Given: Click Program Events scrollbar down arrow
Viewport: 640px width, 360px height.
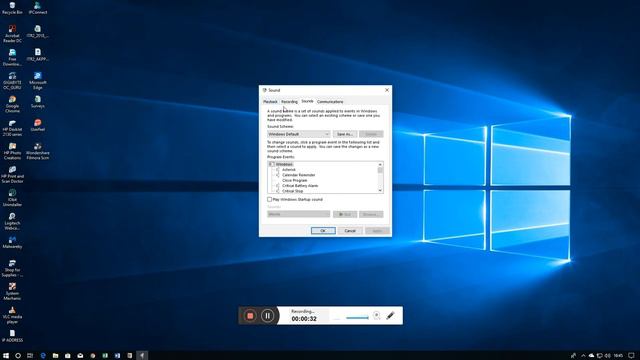Looking at the screenshot, I should [380, 191].
